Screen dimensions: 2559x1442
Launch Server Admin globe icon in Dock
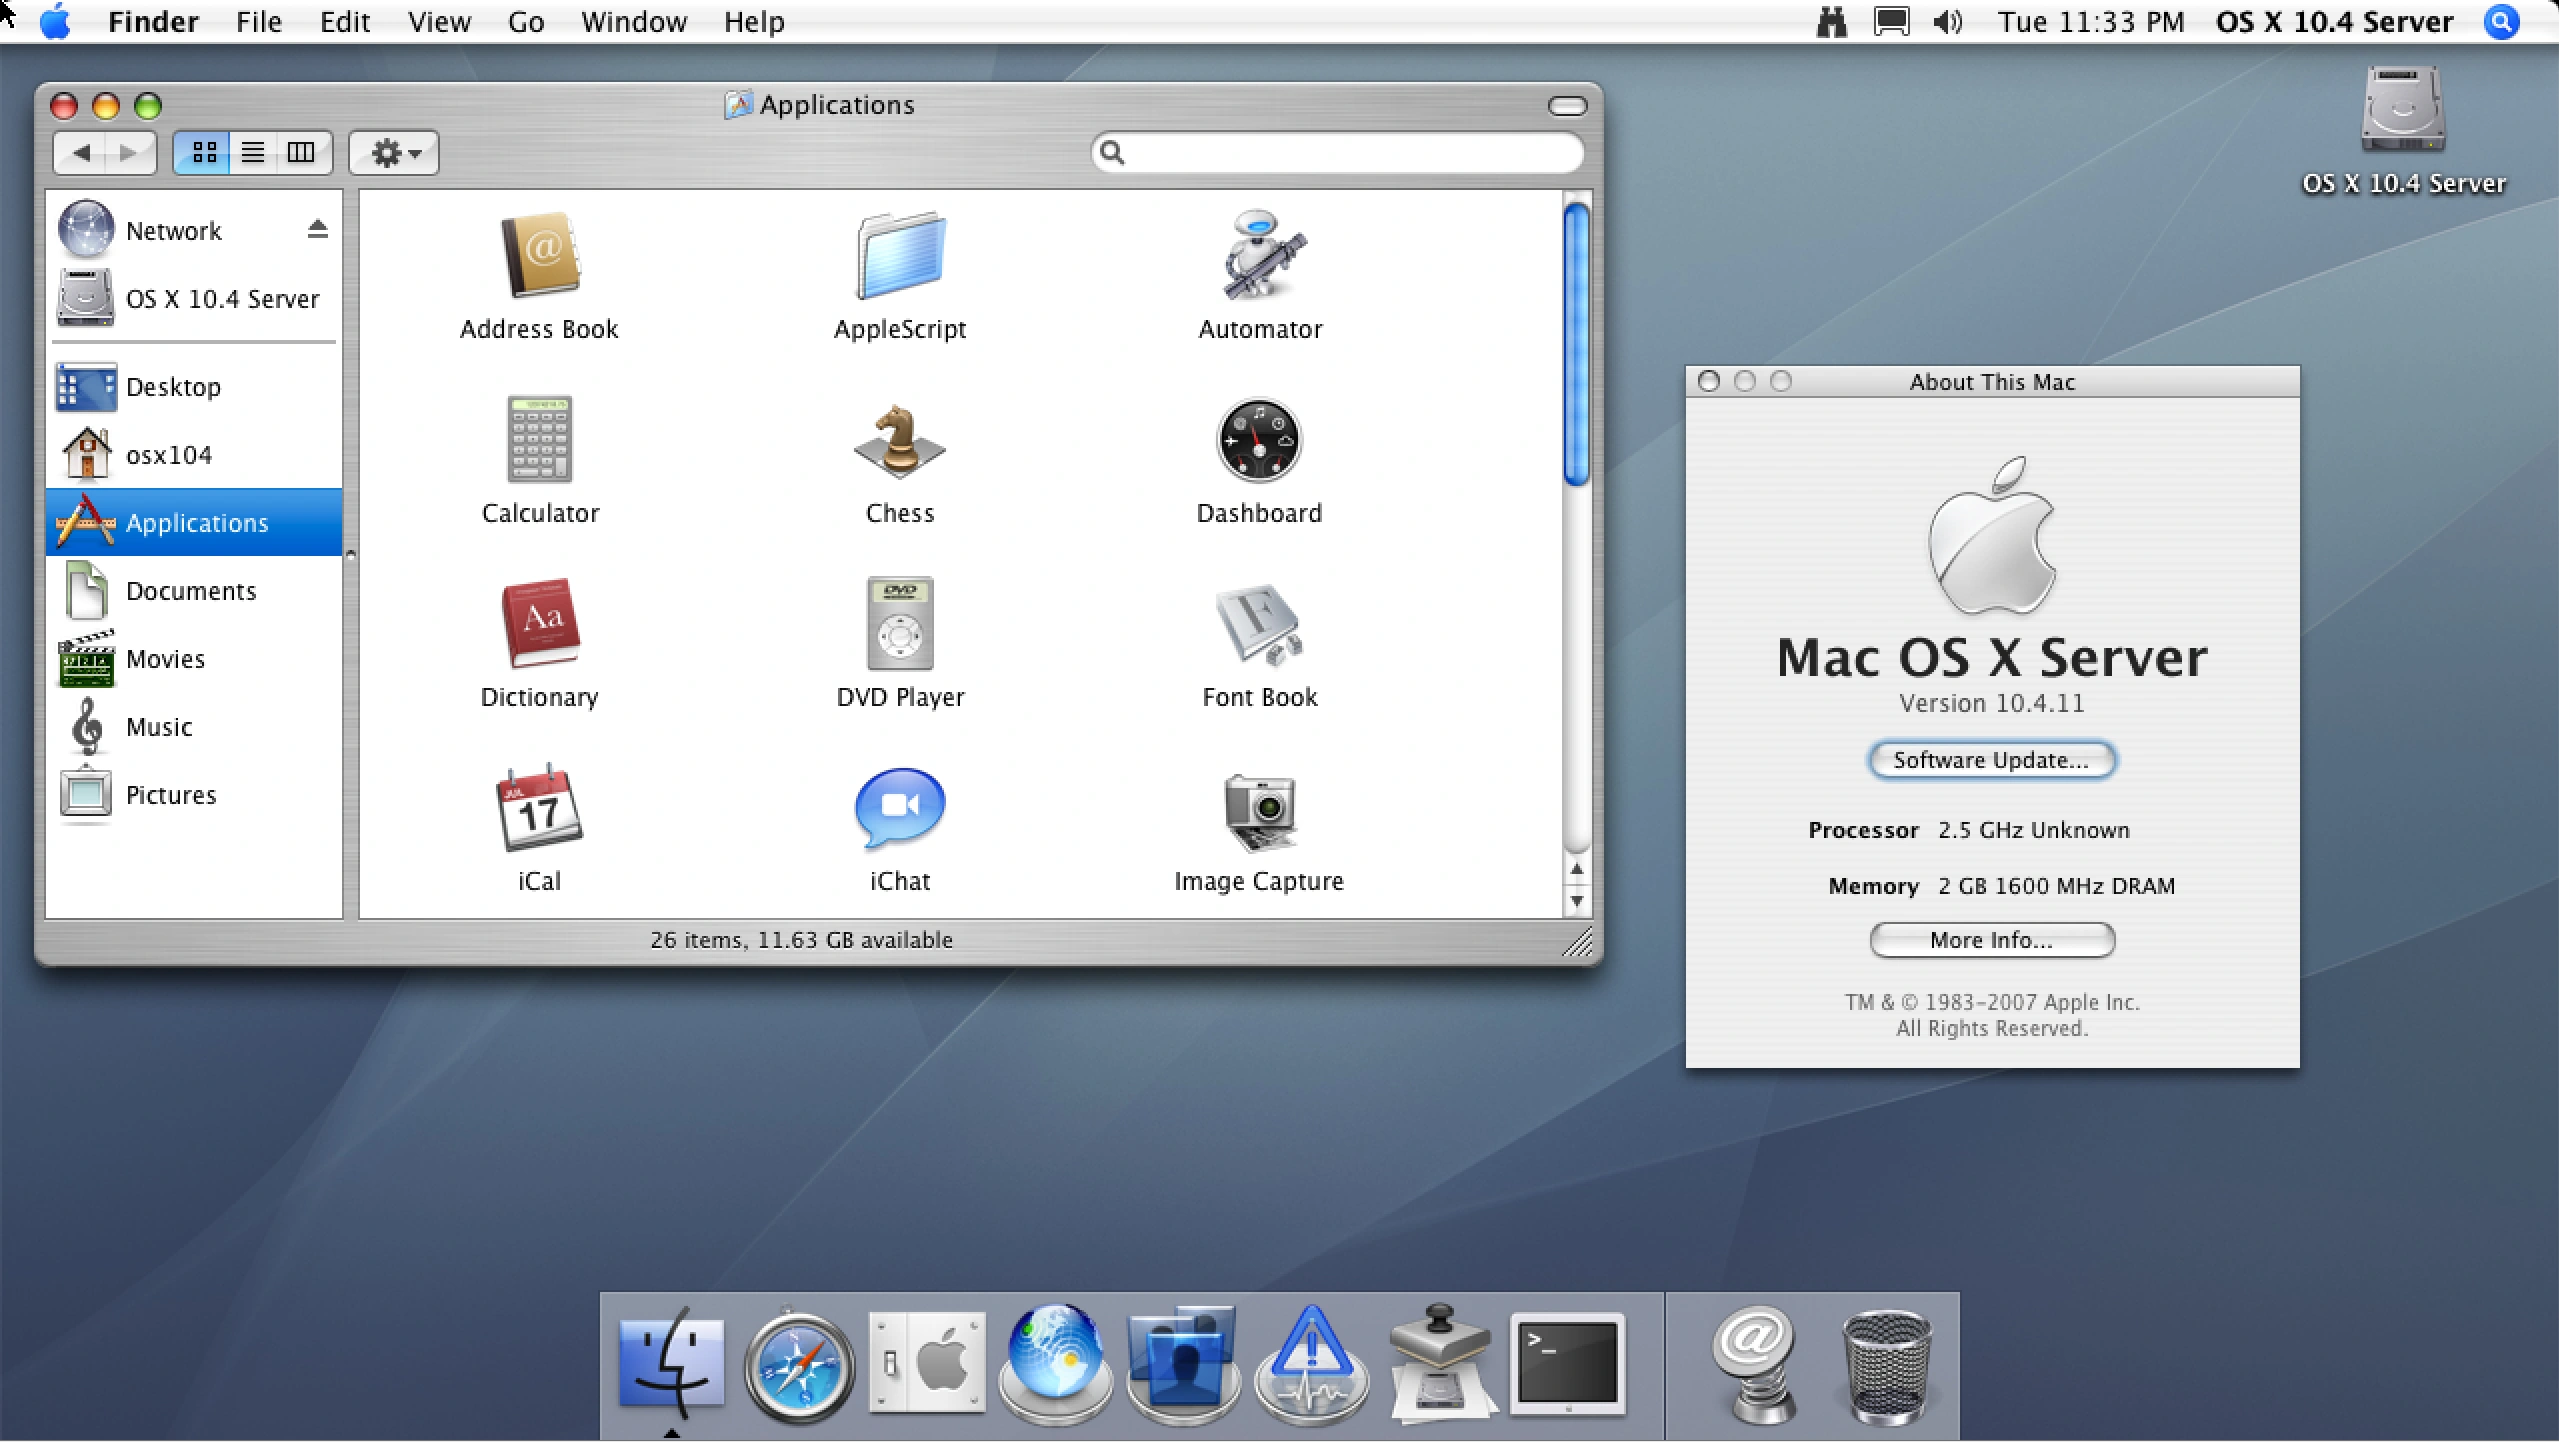(1053, 1362)
